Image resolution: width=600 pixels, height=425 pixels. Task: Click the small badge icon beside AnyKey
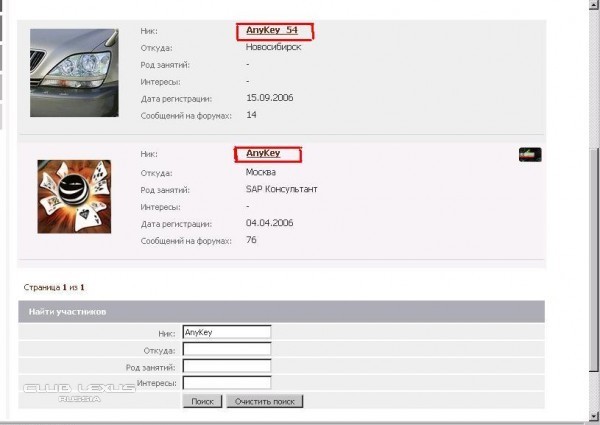pyautogui.click(x=530, y=154)
